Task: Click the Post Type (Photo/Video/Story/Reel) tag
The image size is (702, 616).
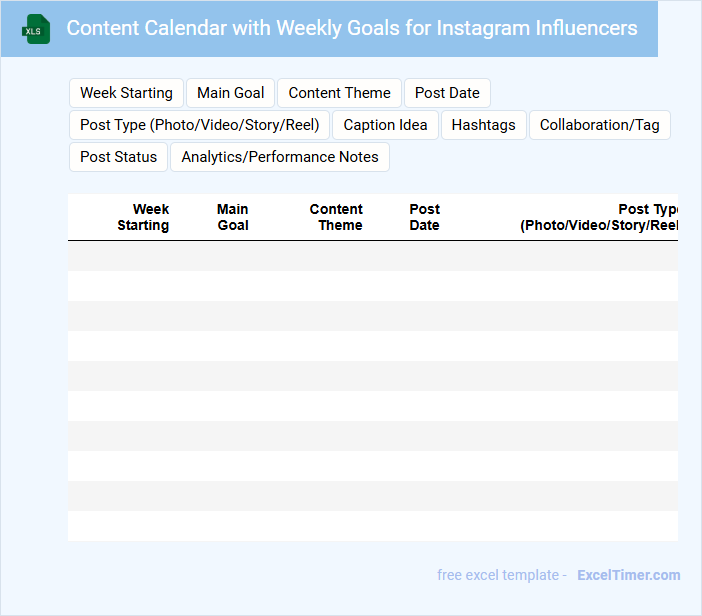Action: 200,125
